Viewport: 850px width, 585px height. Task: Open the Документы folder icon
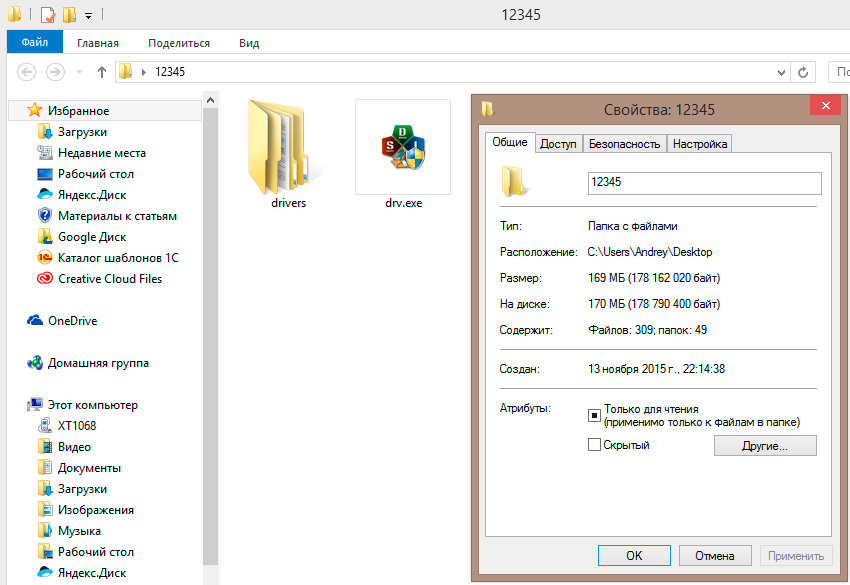[x=44, y=468]
